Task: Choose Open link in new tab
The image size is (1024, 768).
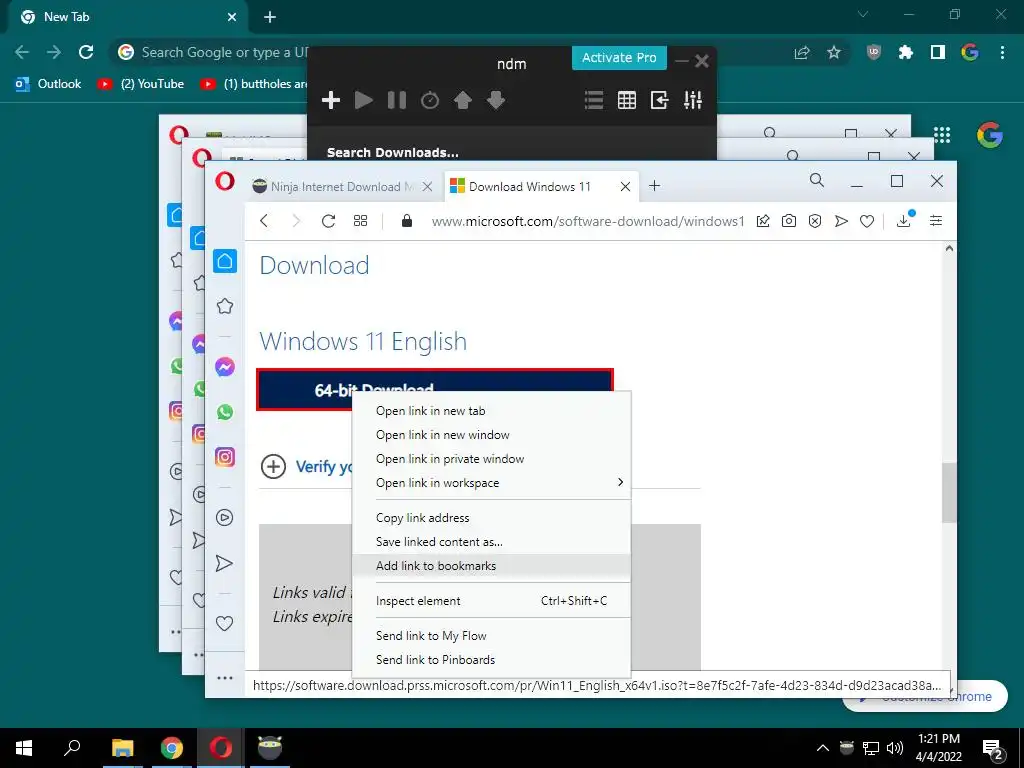Action: pyautogui.click(x=491, y=411)
